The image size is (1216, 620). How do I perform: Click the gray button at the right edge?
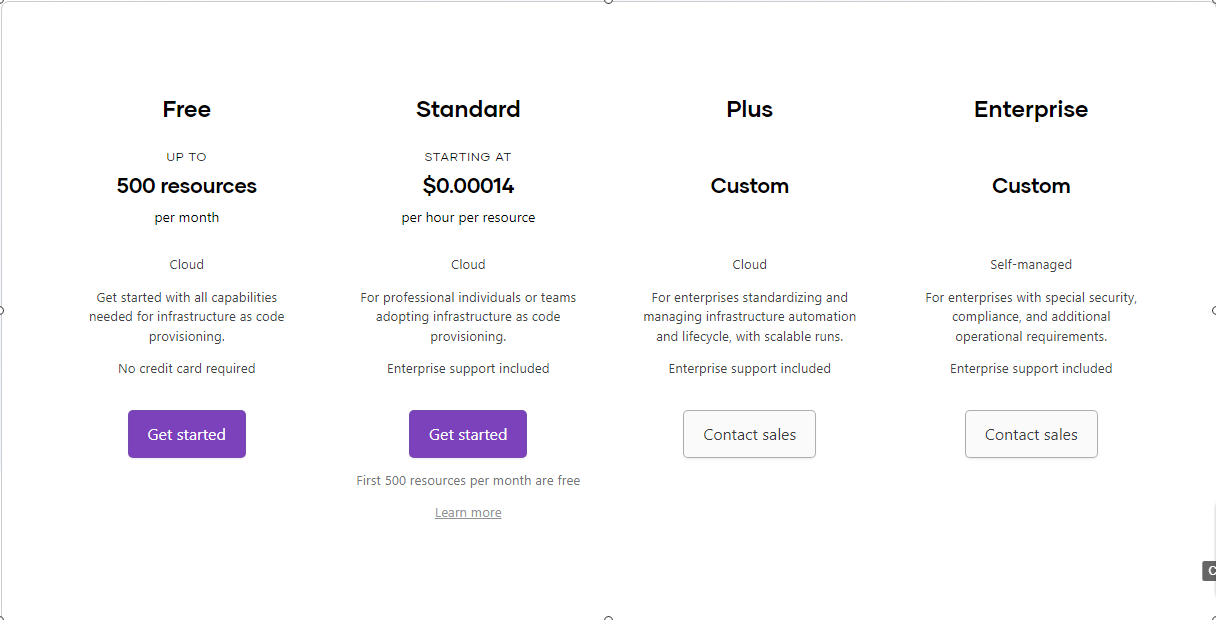pos(1210,571)
